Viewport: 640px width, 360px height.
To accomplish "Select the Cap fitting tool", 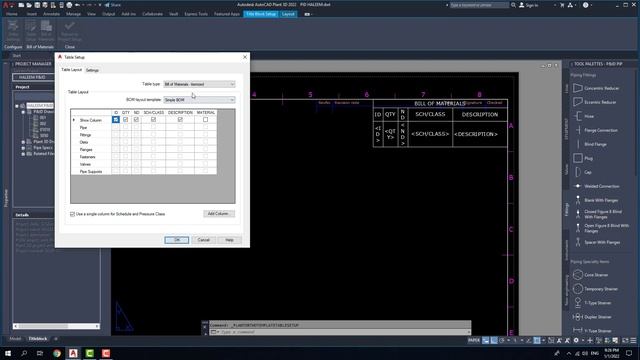I will pos(582,172).
